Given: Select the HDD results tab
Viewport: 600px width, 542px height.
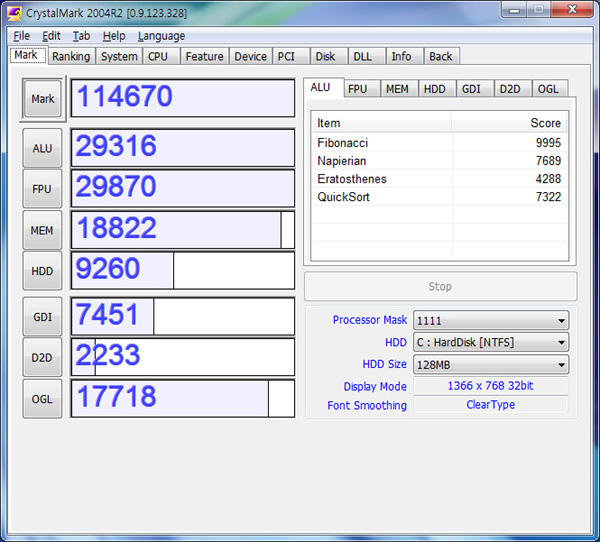Looking at the screenshot, I should coord(435,89).
